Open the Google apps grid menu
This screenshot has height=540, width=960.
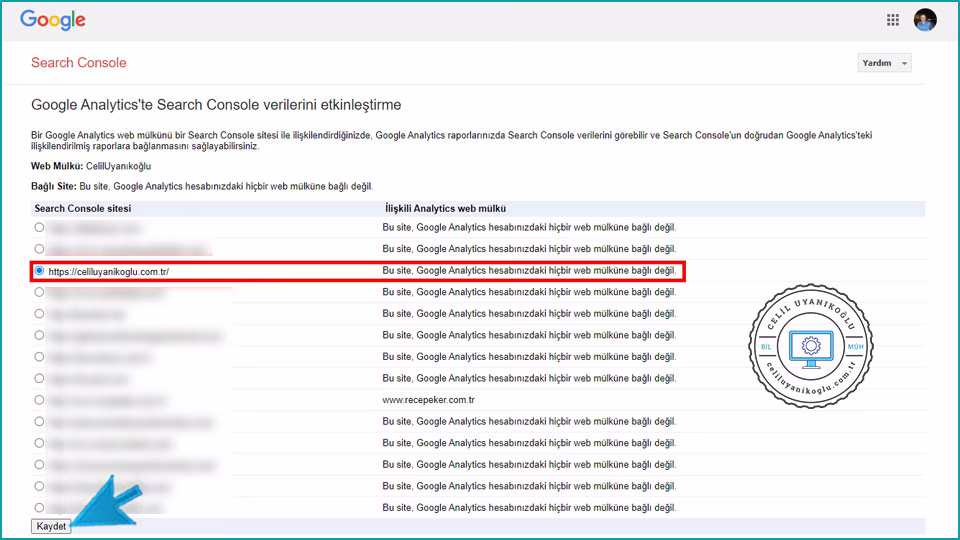click(x=893, y=20)
